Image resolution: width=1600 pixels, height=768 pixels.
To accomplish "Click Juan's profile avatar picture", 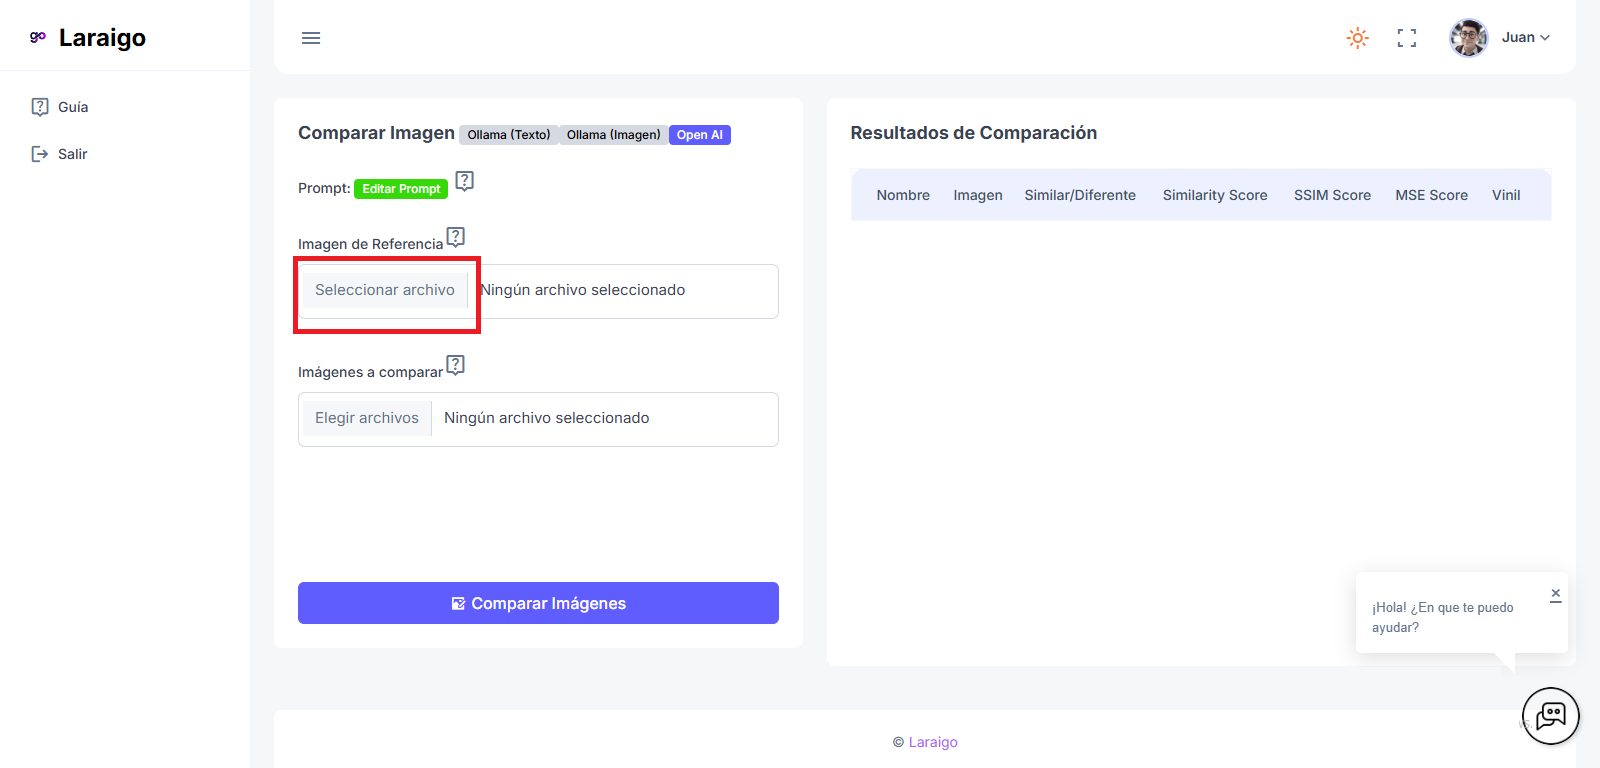I will pyautogui.click(x=1468, y=38).
